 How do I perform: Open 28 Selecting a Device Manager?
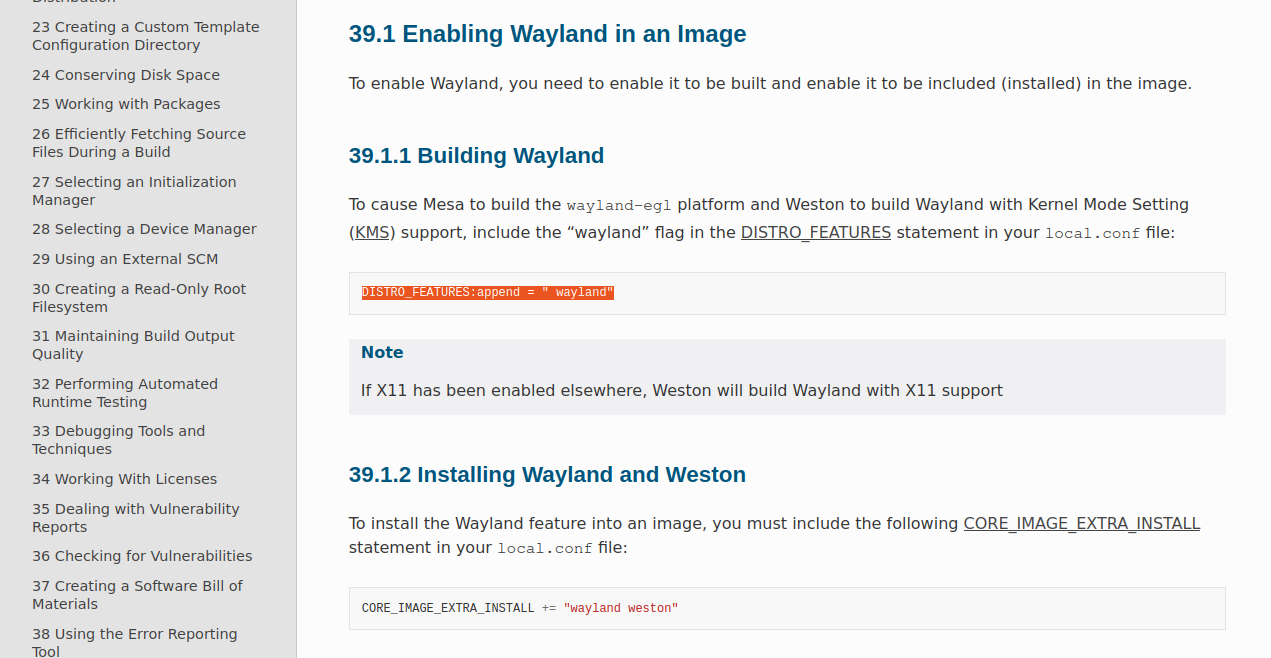tap(144, 229)
